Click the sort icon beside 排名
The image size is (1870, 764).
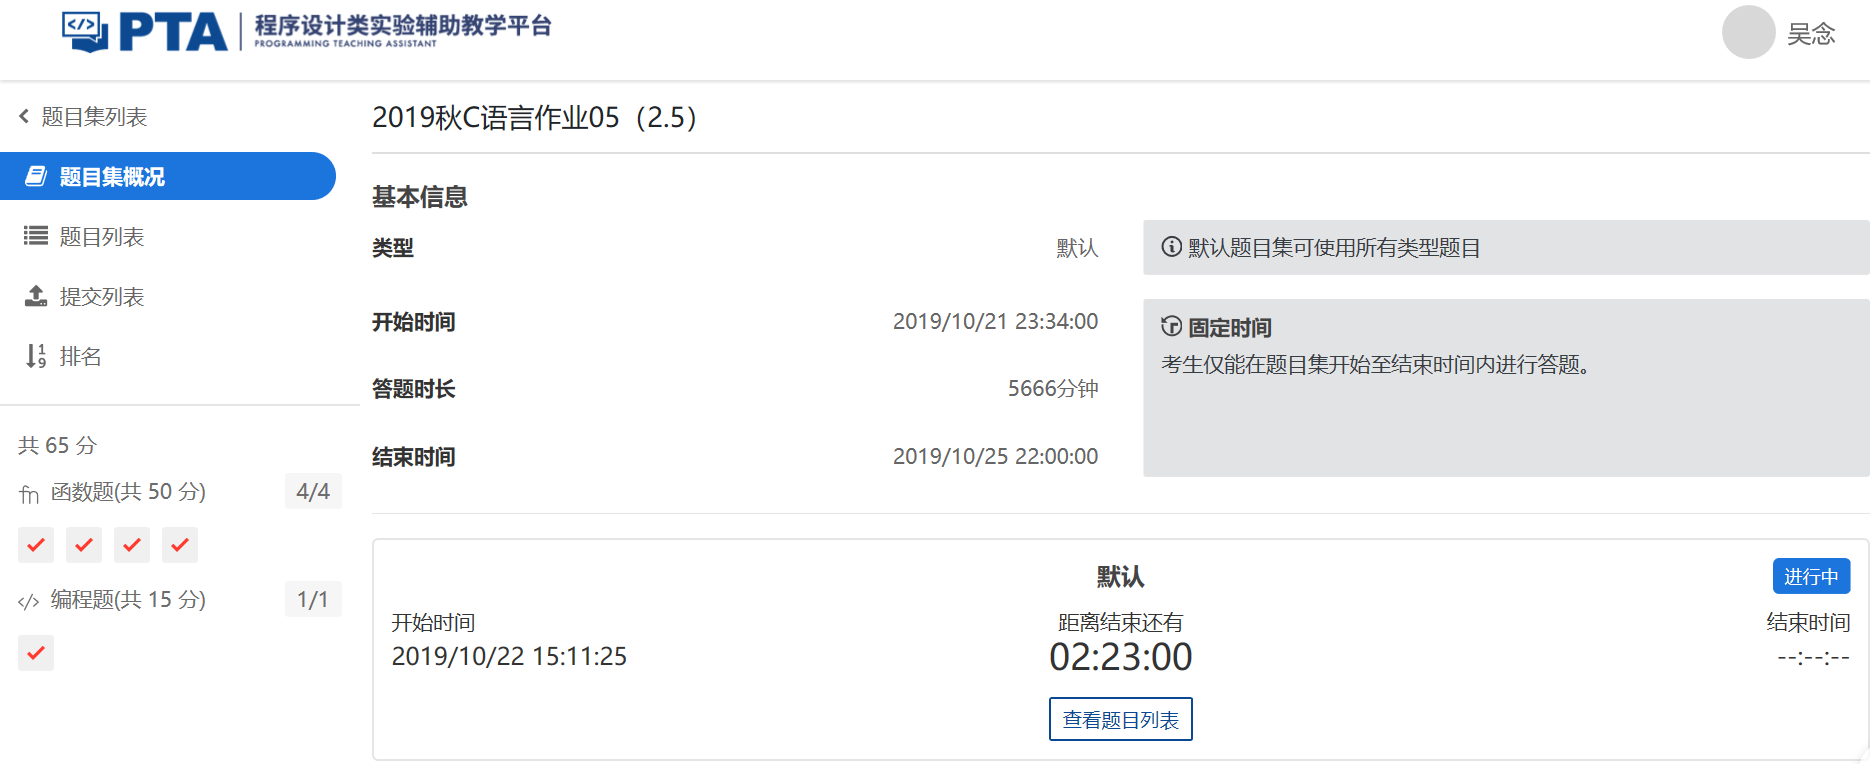tap(36, 356)
